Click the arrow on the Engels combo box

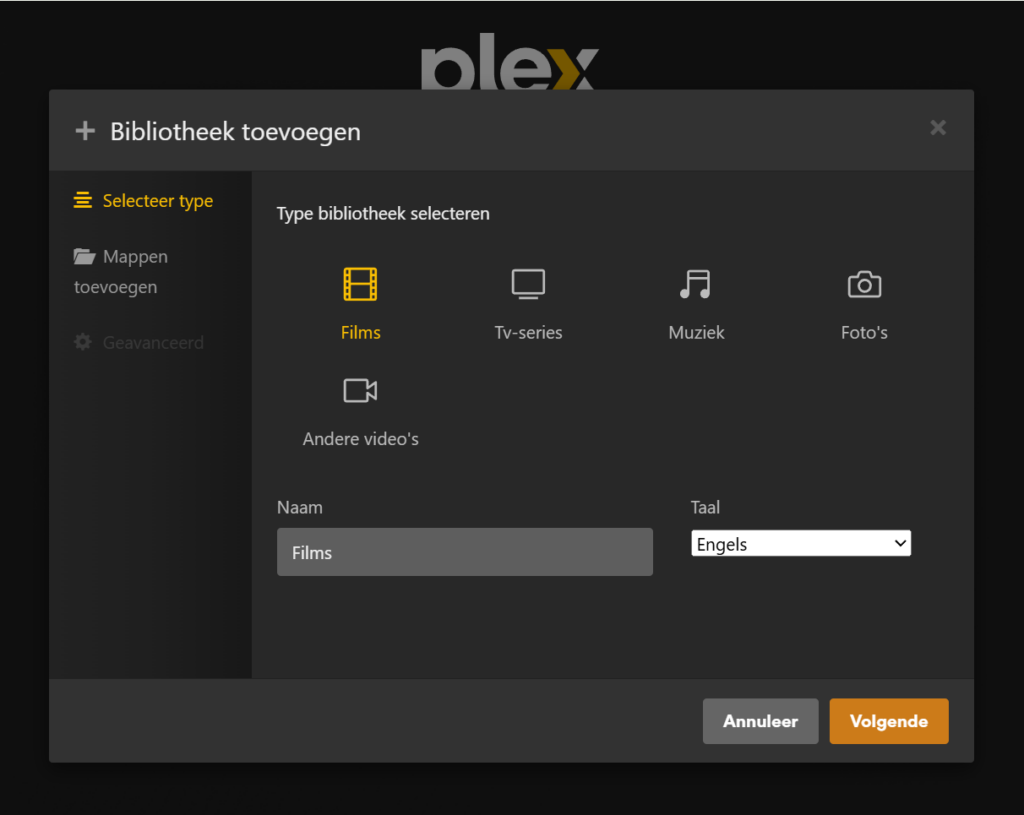[x=900, y=544]
